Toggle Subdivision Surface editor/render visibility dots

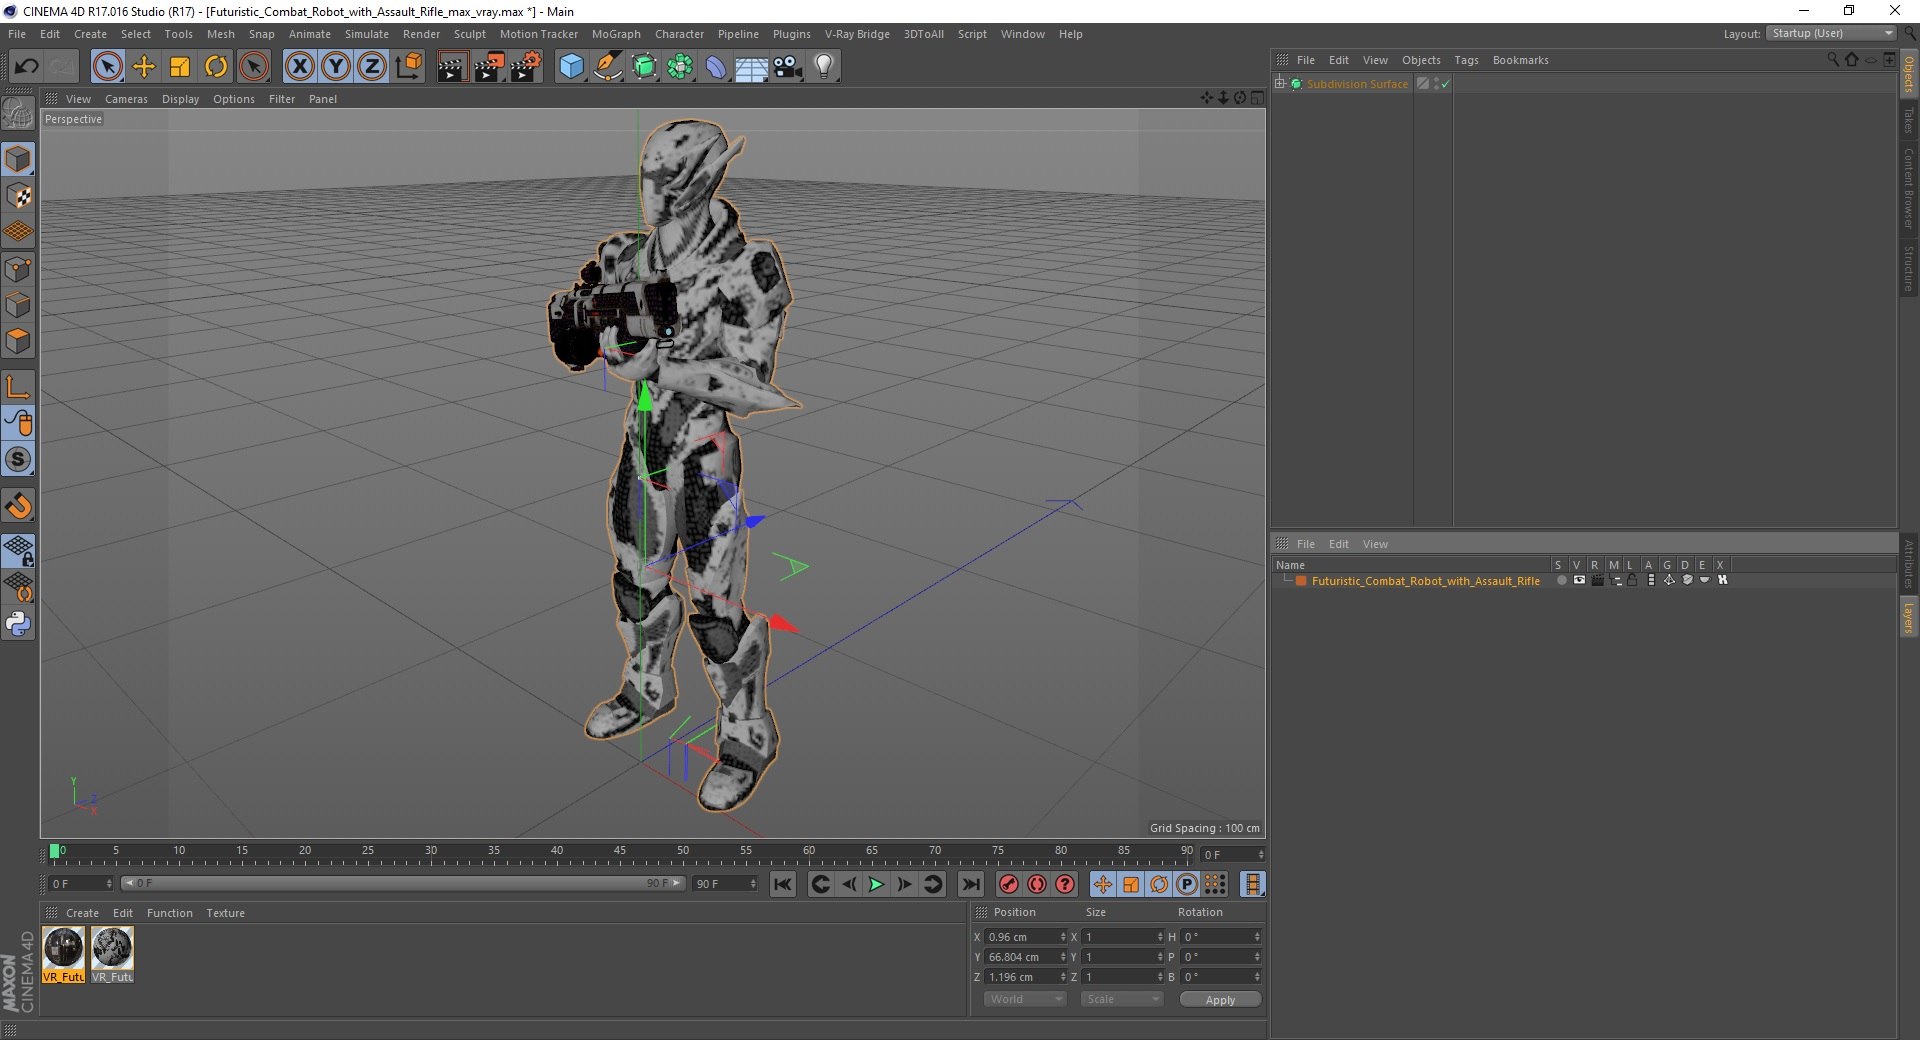pyautogui.click(x=1437, y=84)
